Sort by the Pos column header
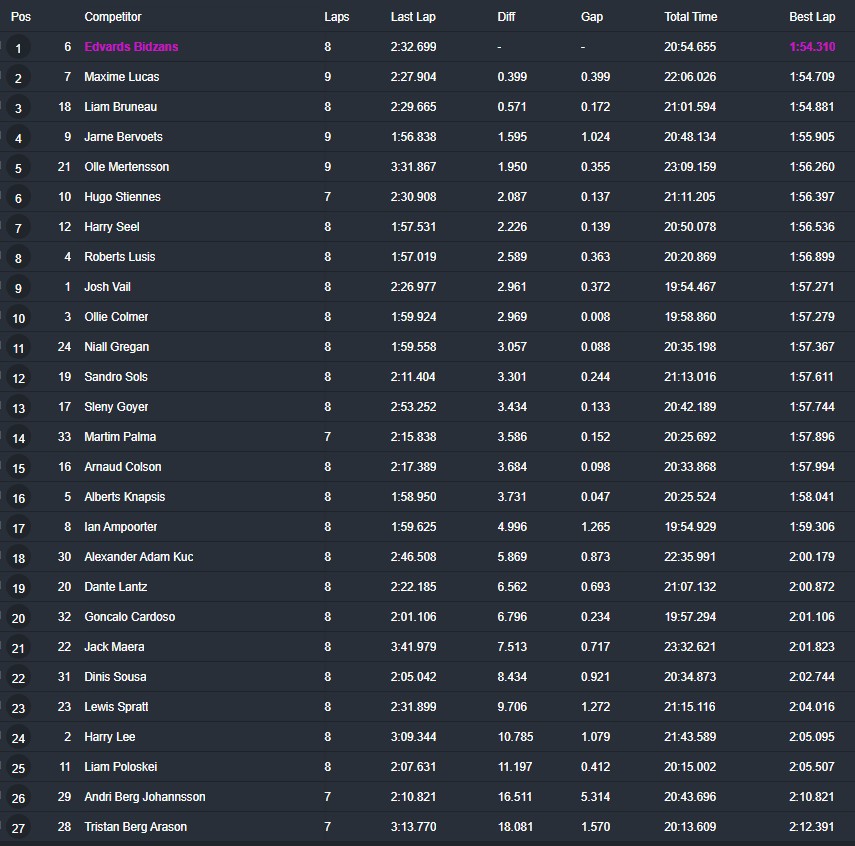Screen dimensions: 855x846 tap(20, 17)
